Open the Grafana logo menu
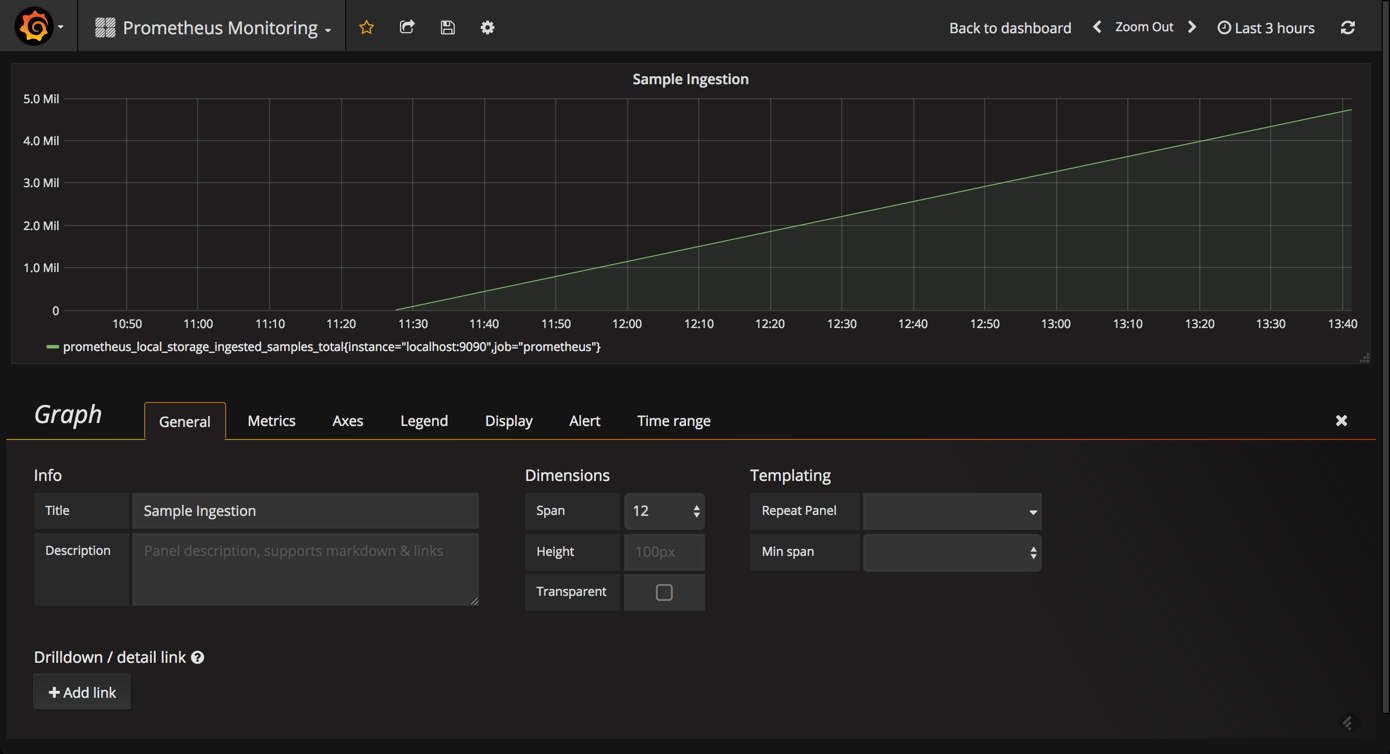This screenshot has height=754, width=1390. [x=38, y=27]
